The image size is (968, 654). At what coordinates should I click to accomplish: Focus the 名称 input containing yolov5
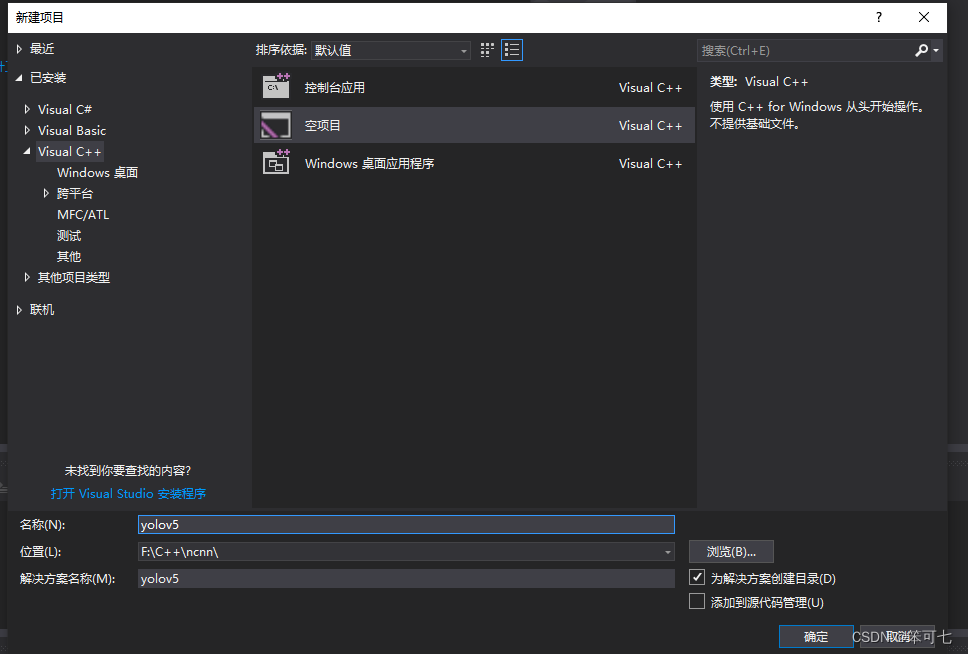coord(406,524)
